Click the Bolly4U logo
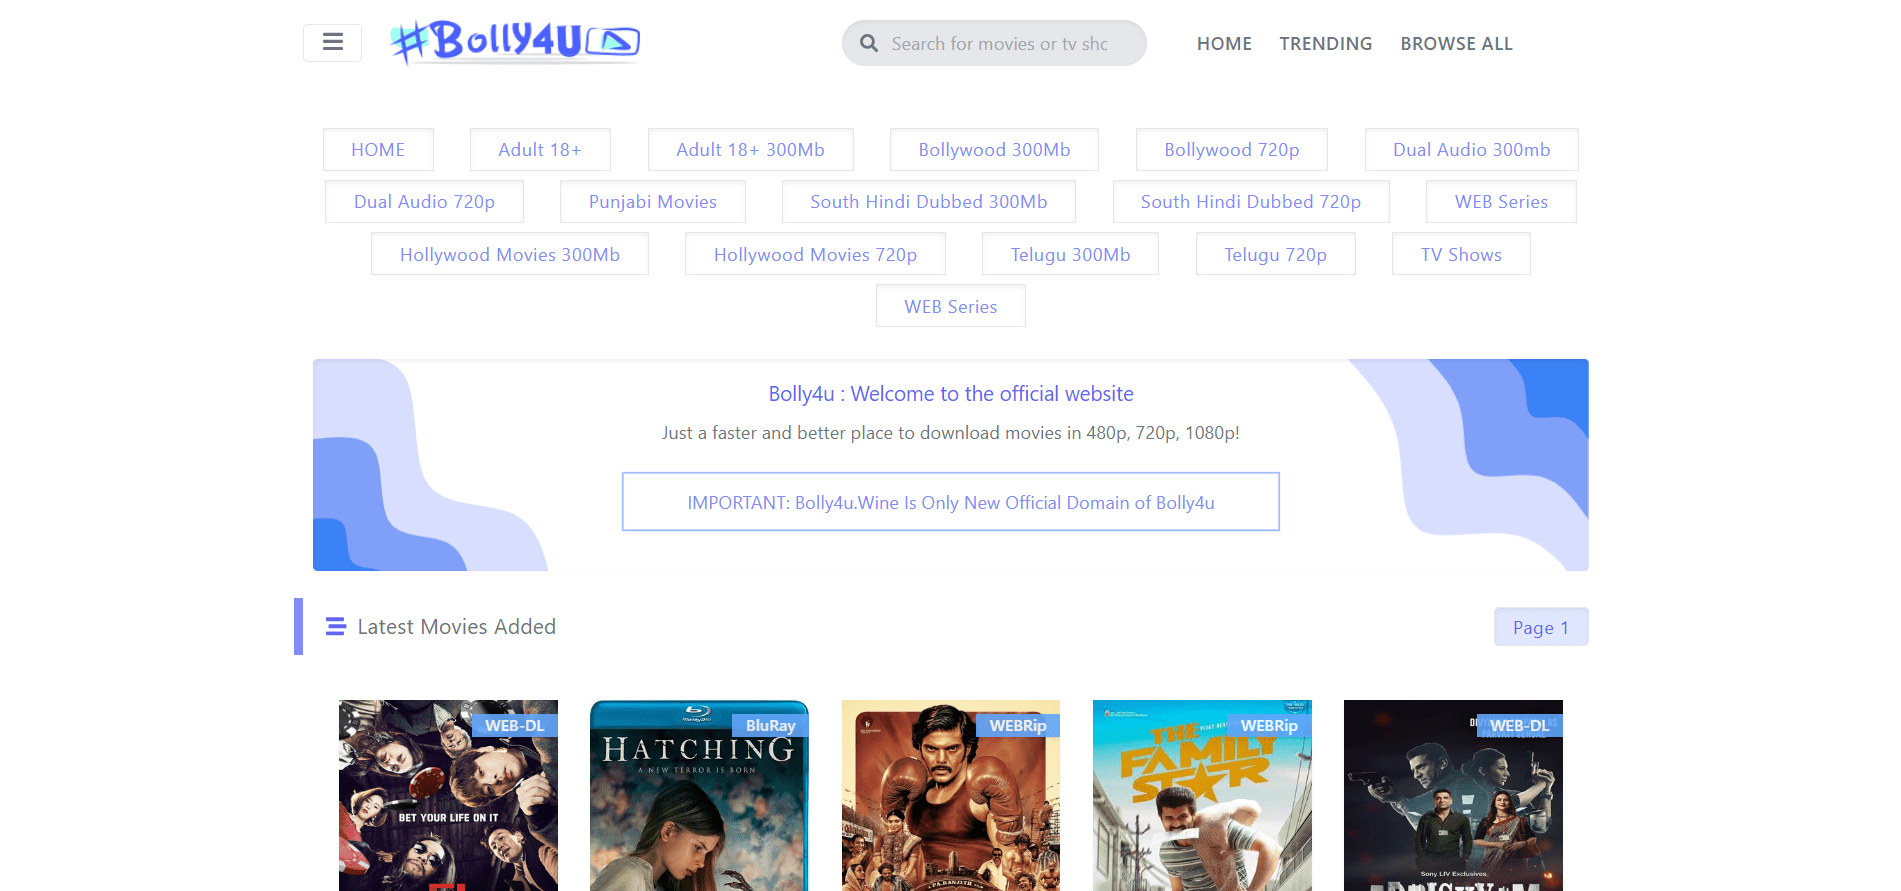This screenshot has height=891, width=1901. pos(515,42)
